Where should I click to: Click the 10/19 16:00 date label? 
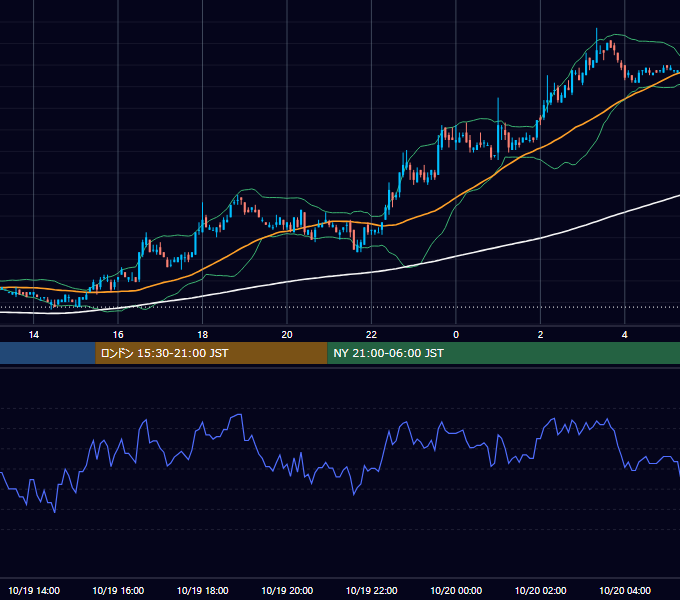(x=118, y=590)
